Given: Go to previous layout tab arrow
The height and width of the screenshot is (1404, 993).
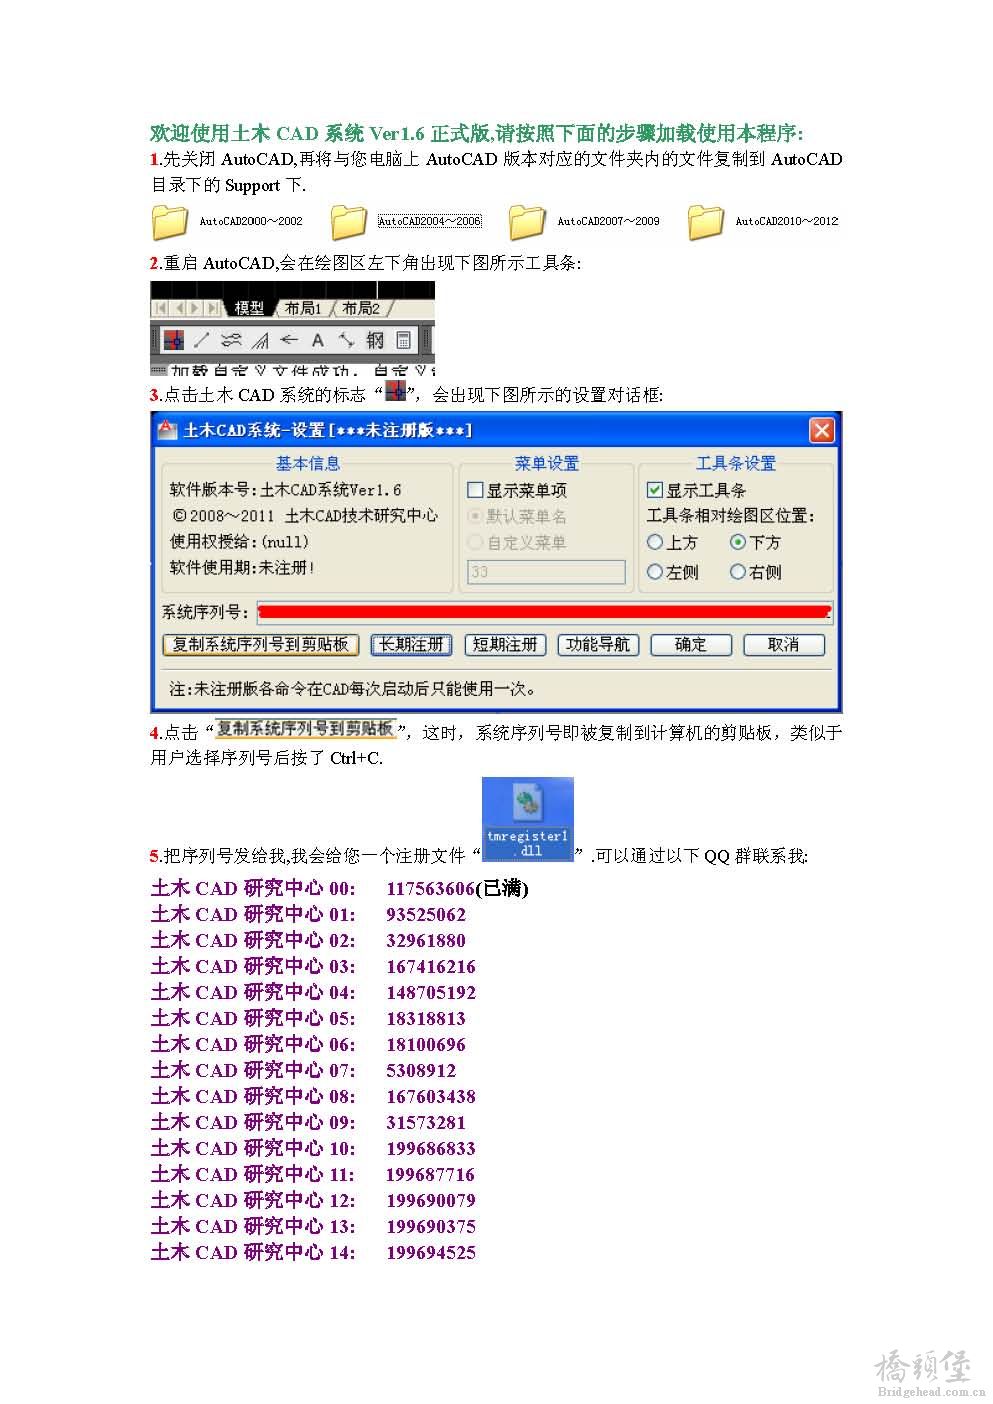Looking at the screenshot, I should (180, 308).
